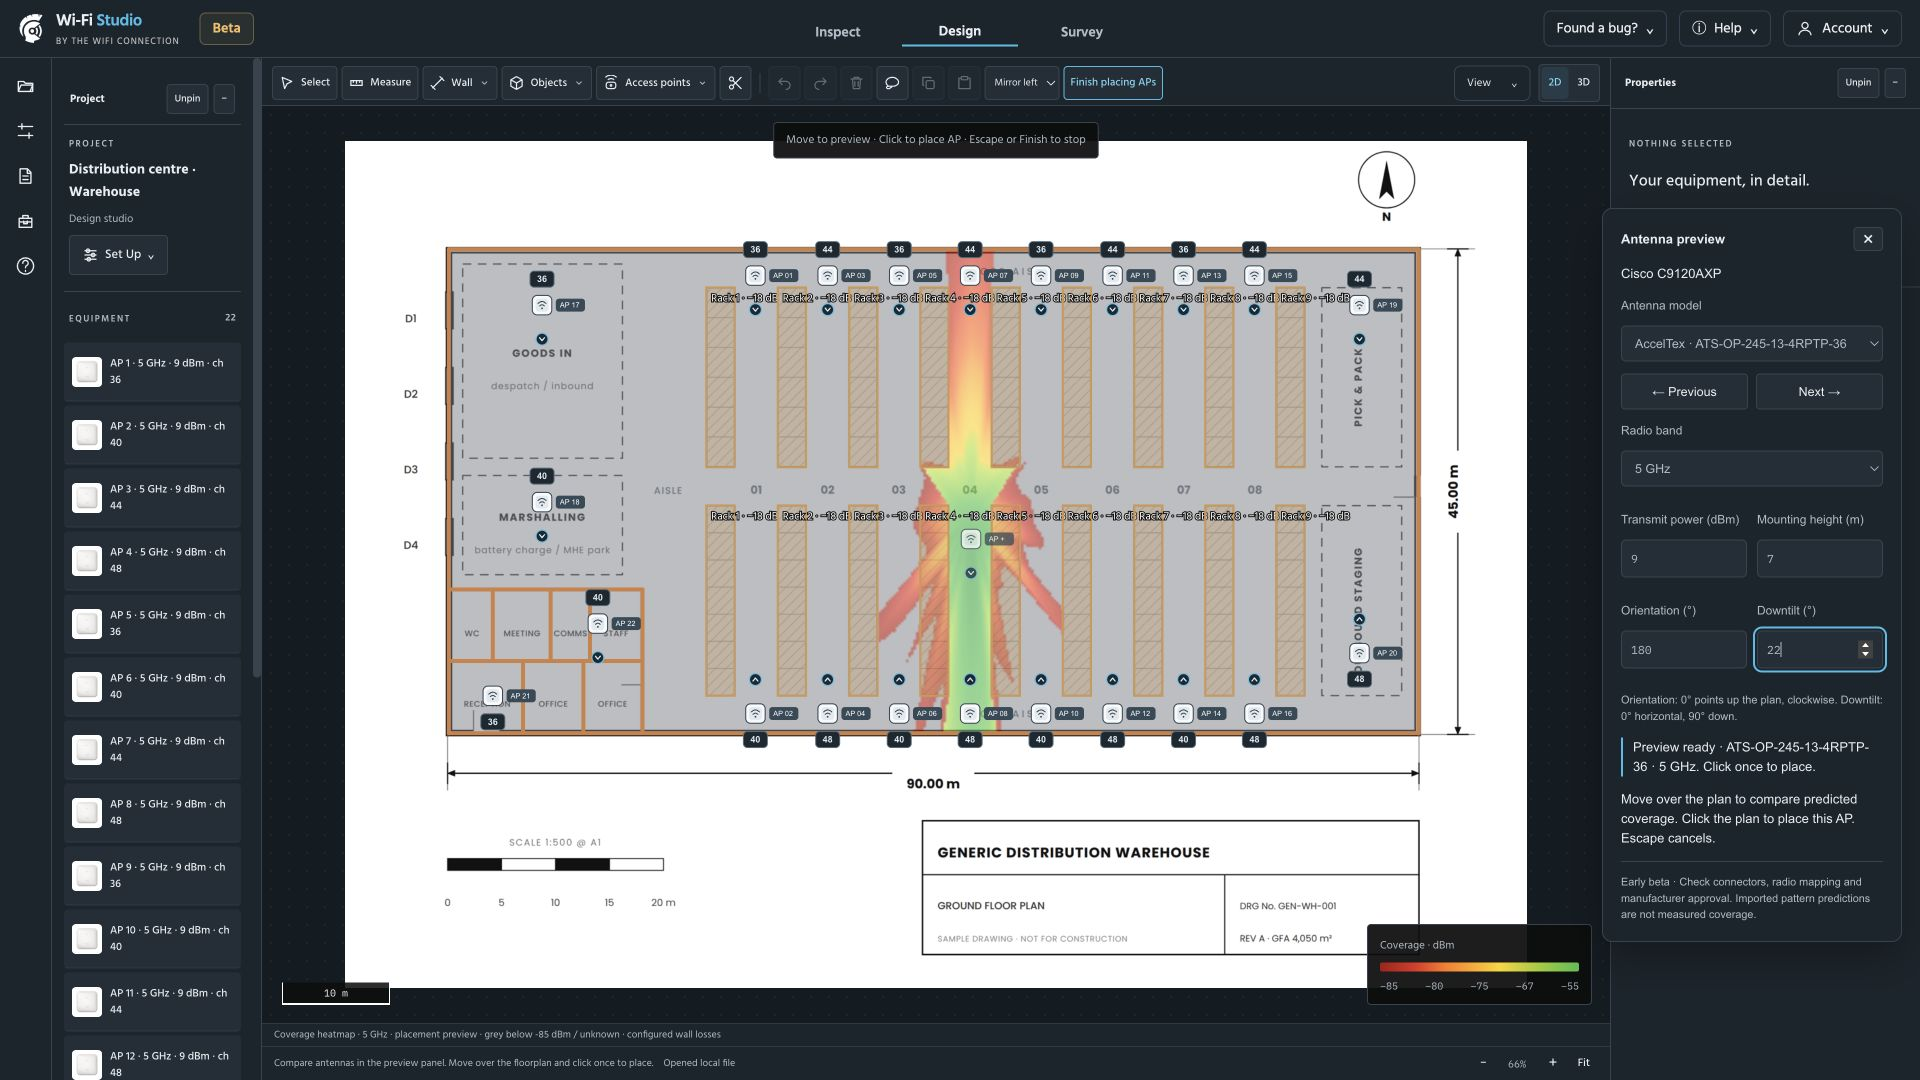Click the trash delete icon
Image resolution: width=1920 pixels, height=1080 pixels.
(856, 83)
